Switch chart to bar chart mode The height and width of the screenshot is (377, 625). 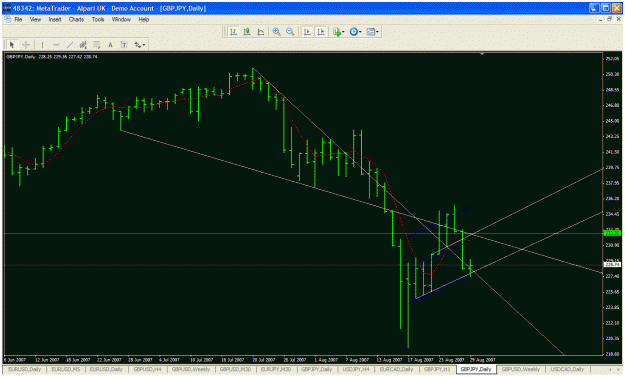coord(234,32)
